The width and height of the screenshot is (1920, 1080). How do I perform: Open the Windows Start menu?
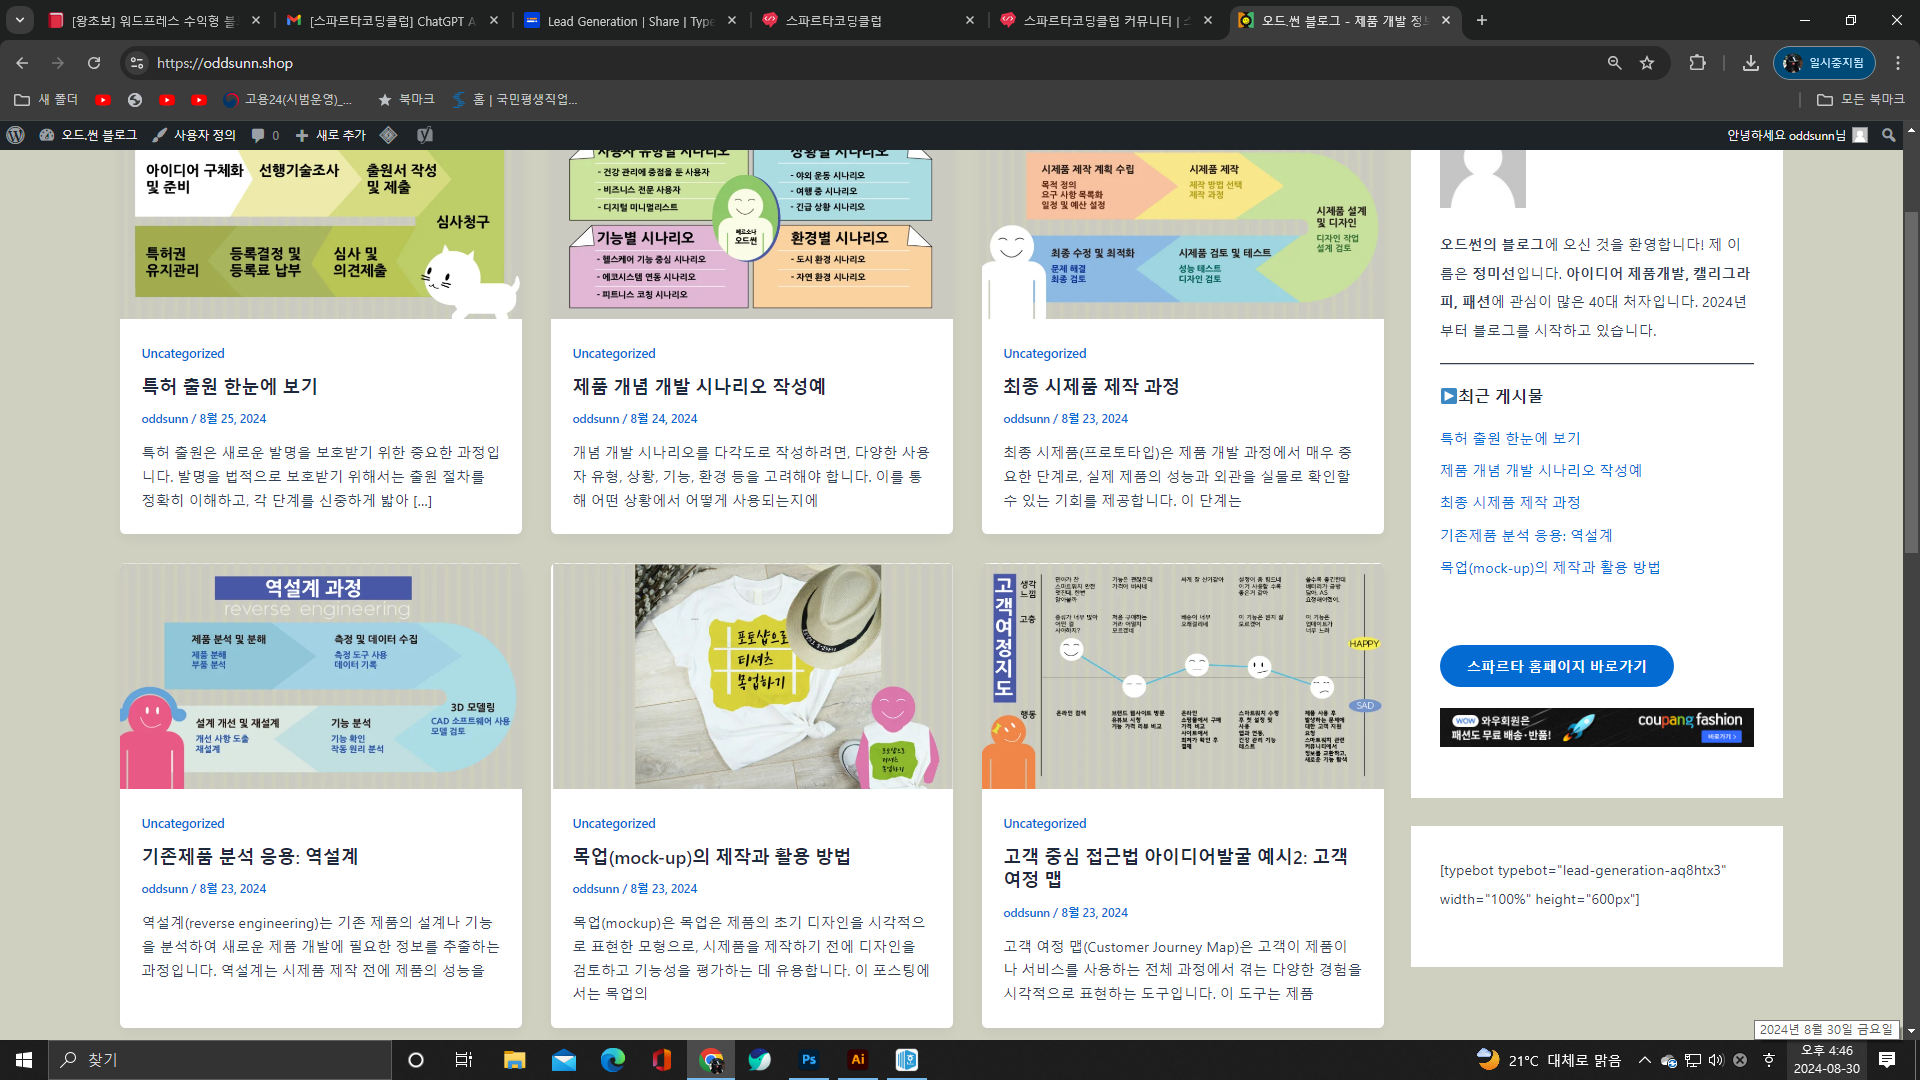[x=23, y=1059]
